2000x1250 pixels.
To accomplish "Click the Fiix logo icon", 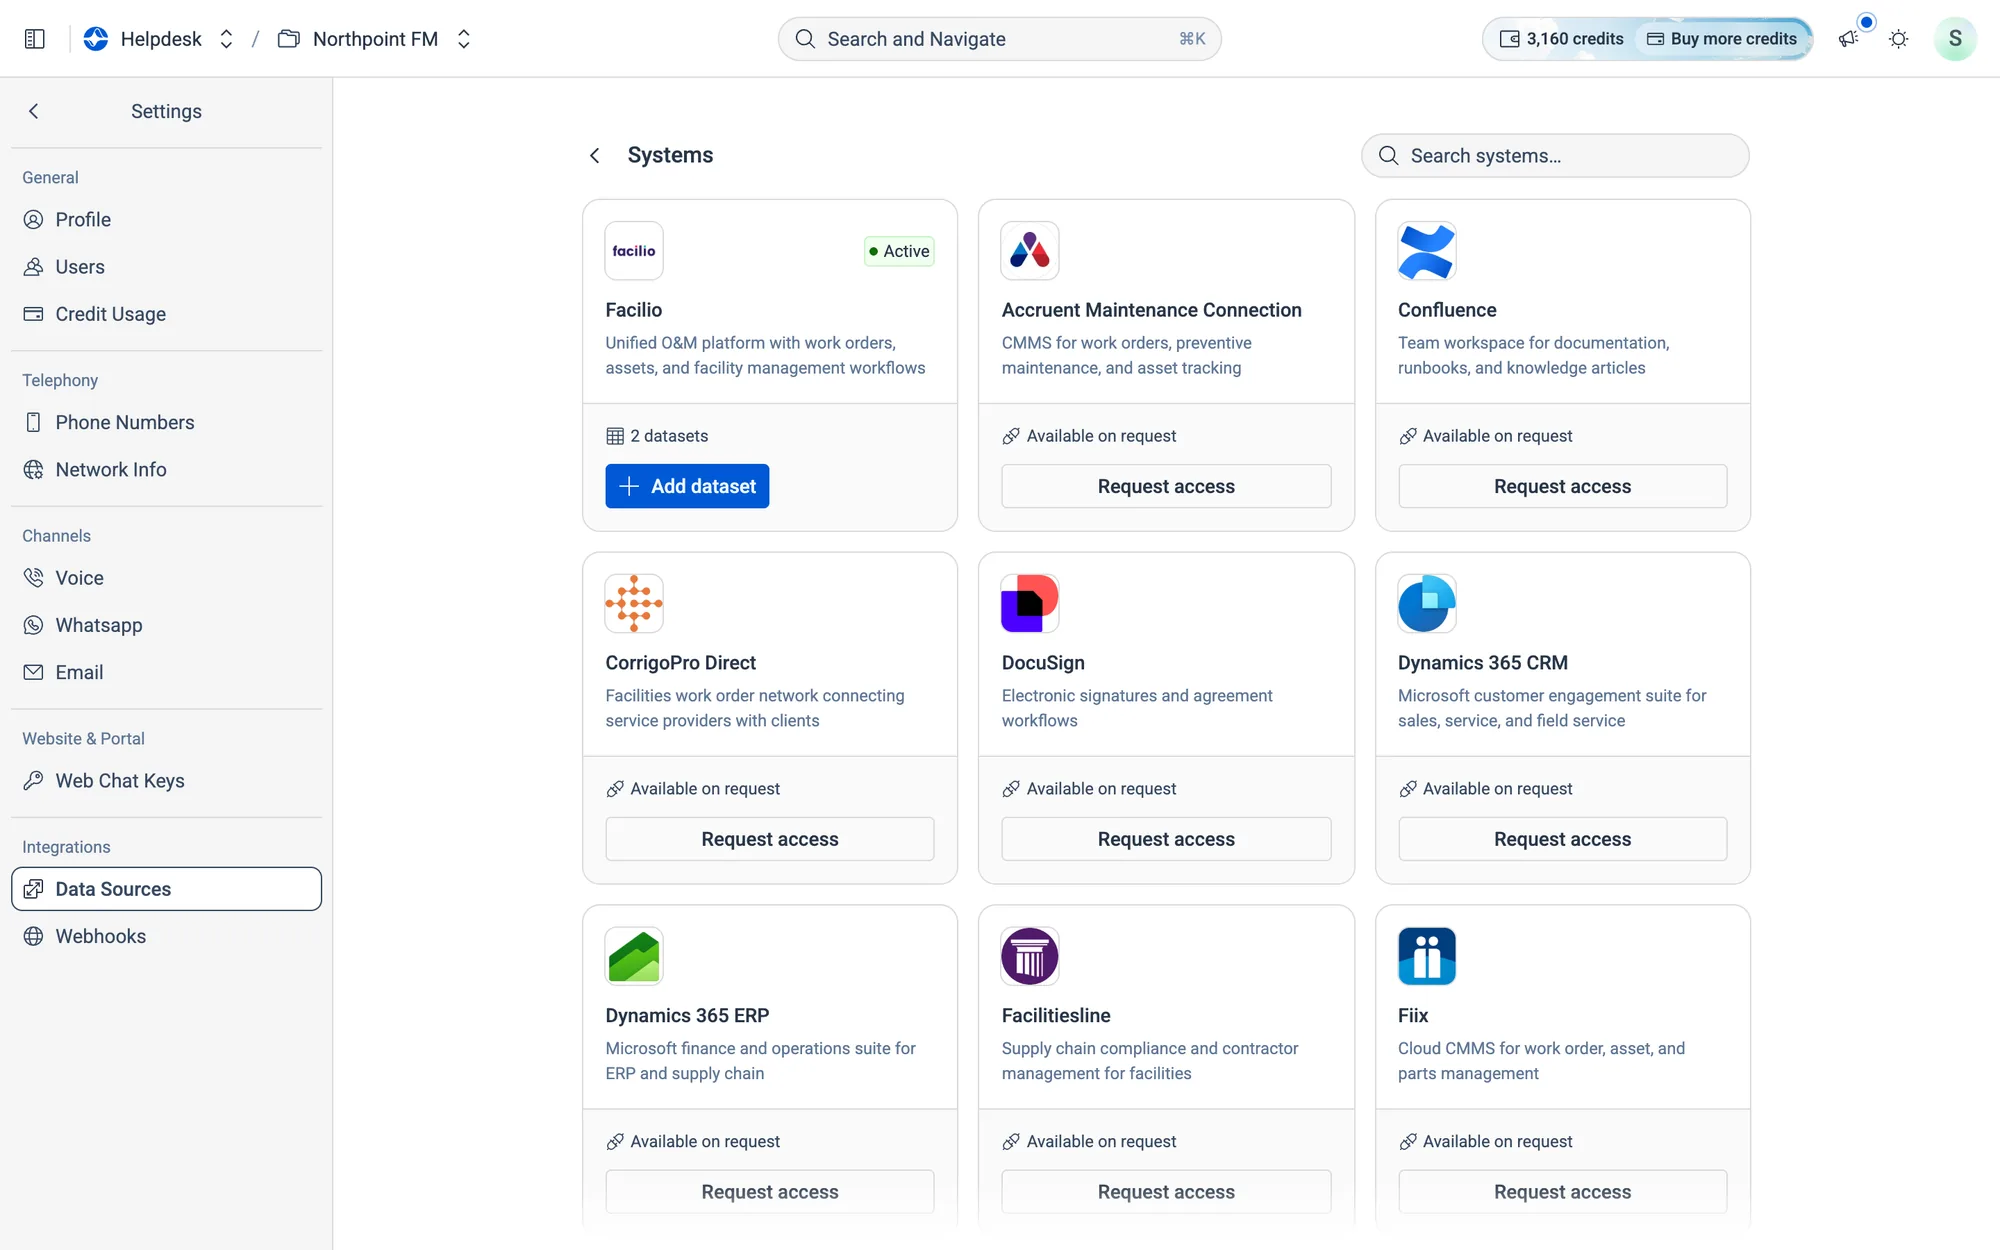I will pyautogui.click(x=1427, y=956).
